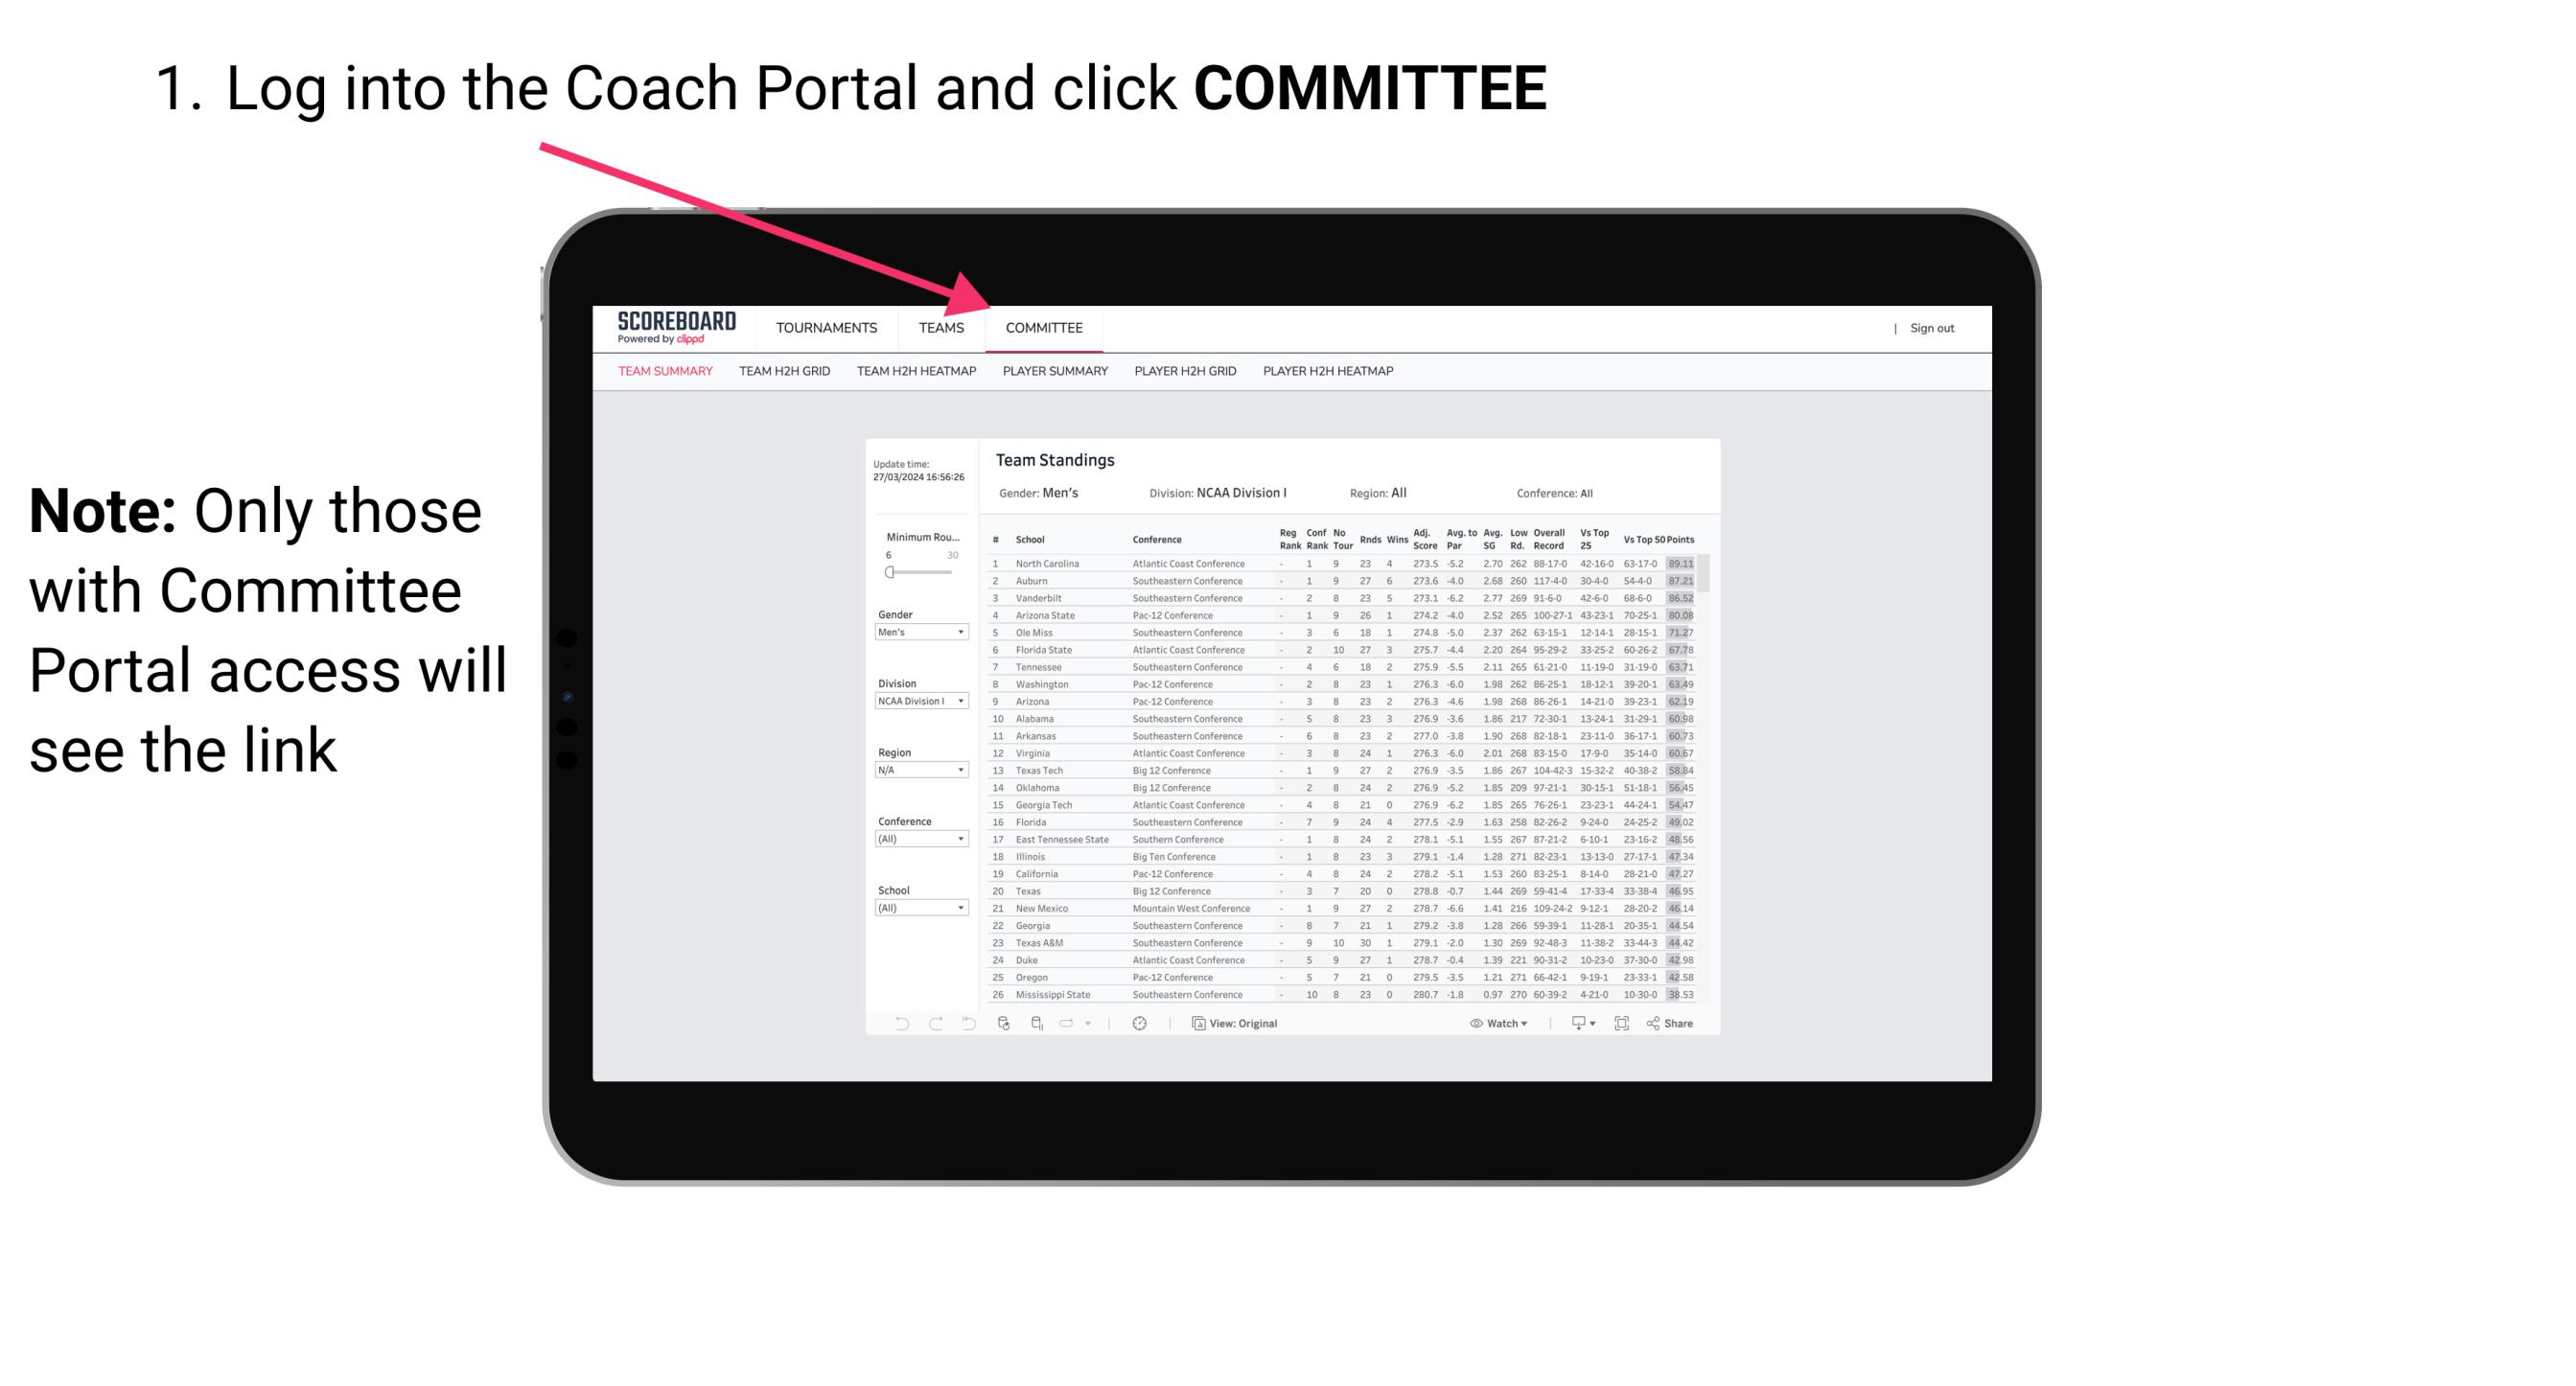The width and height of the screenshot is (2576, 1386).
Task: Click the Watch icon button
Action: (1474, 1023)
